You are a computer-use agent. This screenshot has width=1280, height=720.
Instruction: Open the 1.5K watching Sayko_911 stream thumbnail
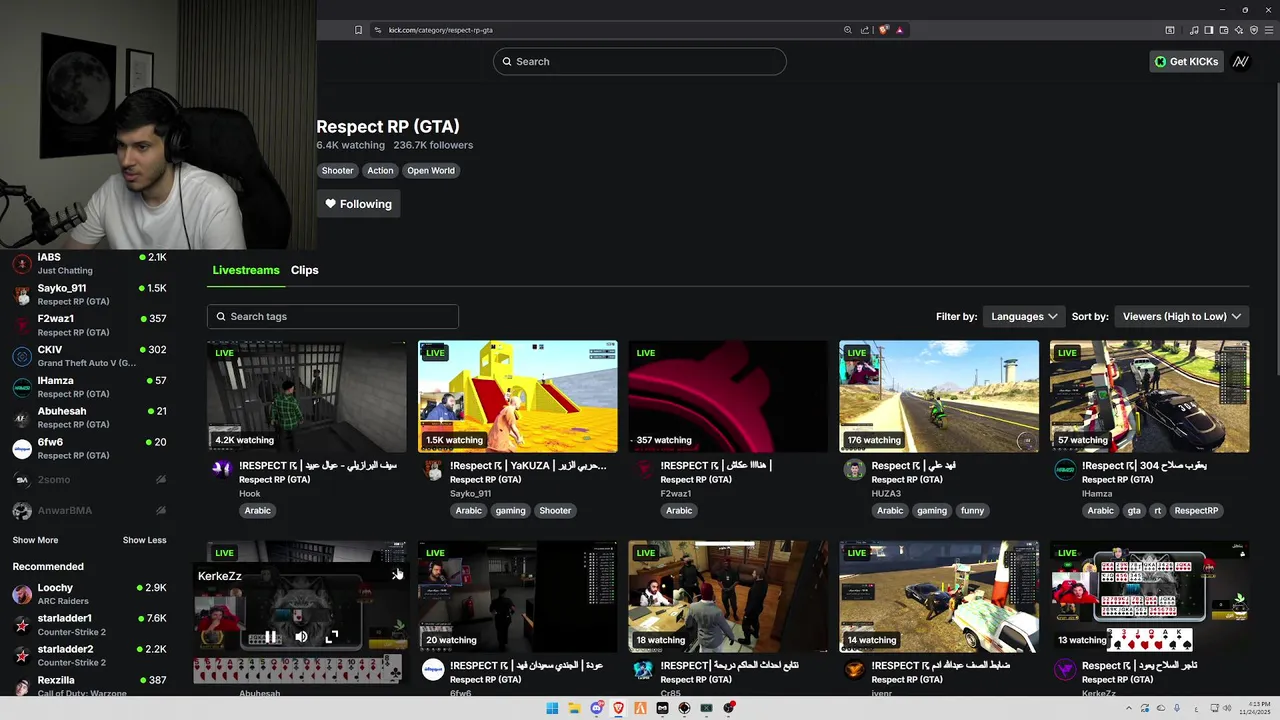[518, 397]
